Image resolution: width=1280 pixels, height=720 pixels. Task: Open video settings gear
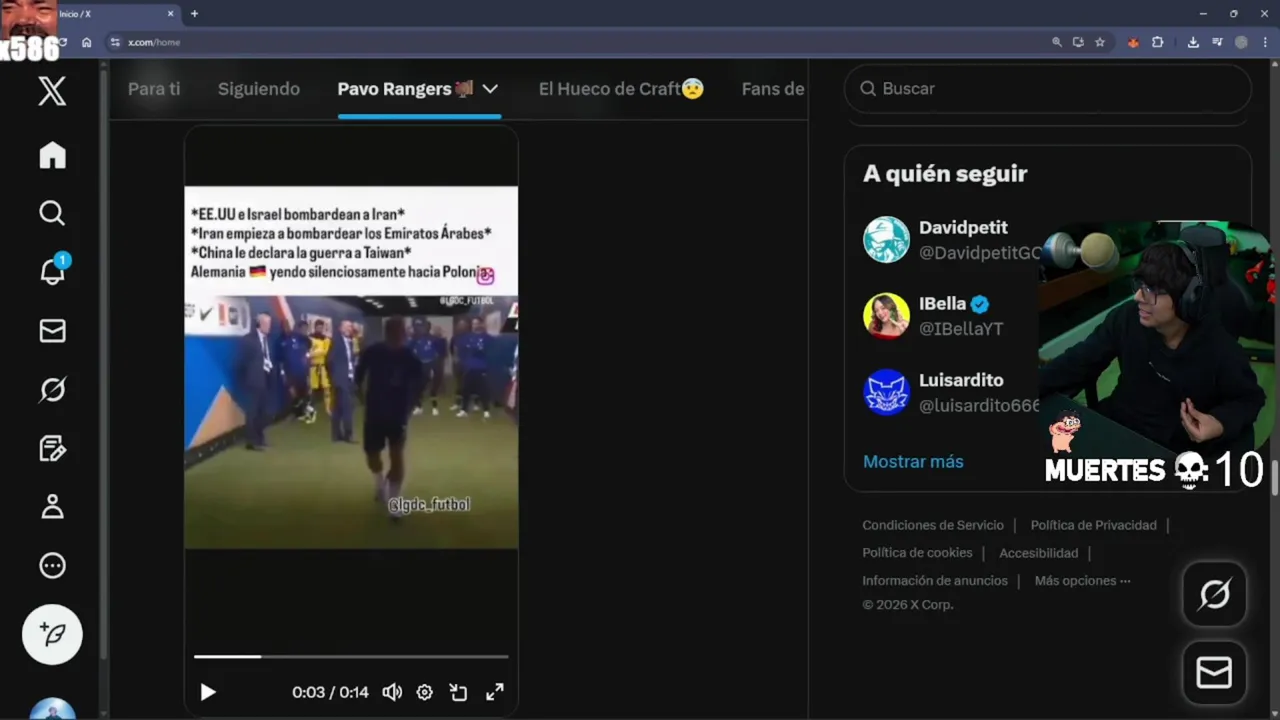(425, 692)
